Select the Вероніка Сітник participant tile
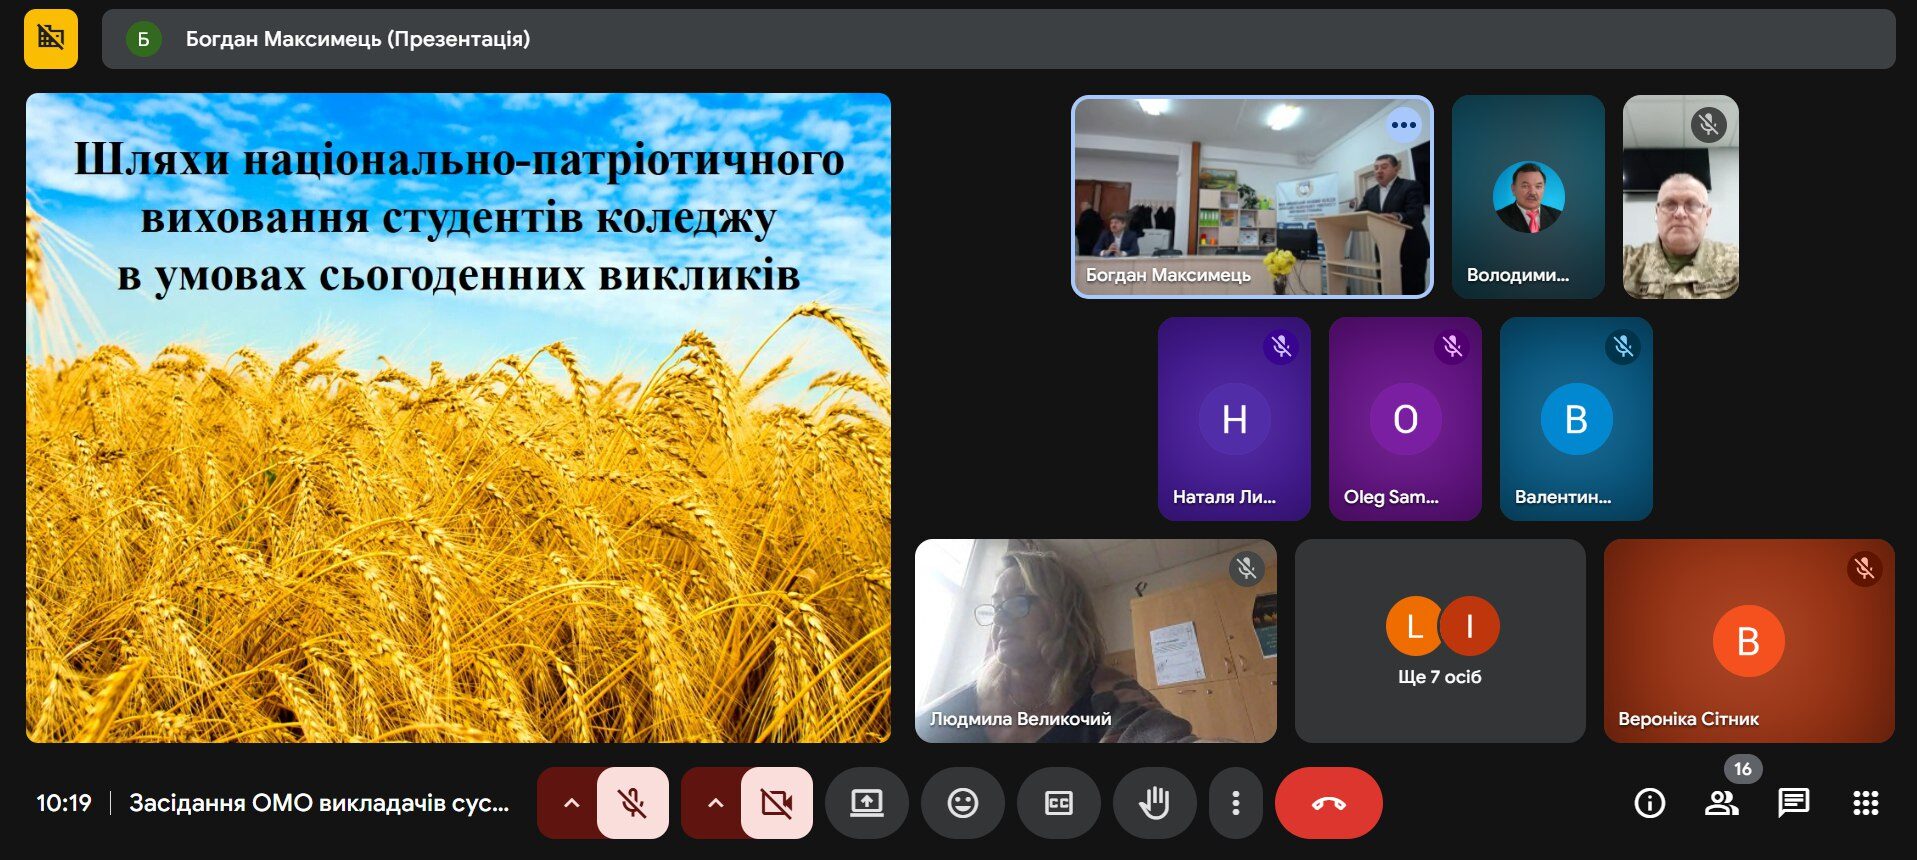This screenshot has width=1917, height=860. point(1748,641)
